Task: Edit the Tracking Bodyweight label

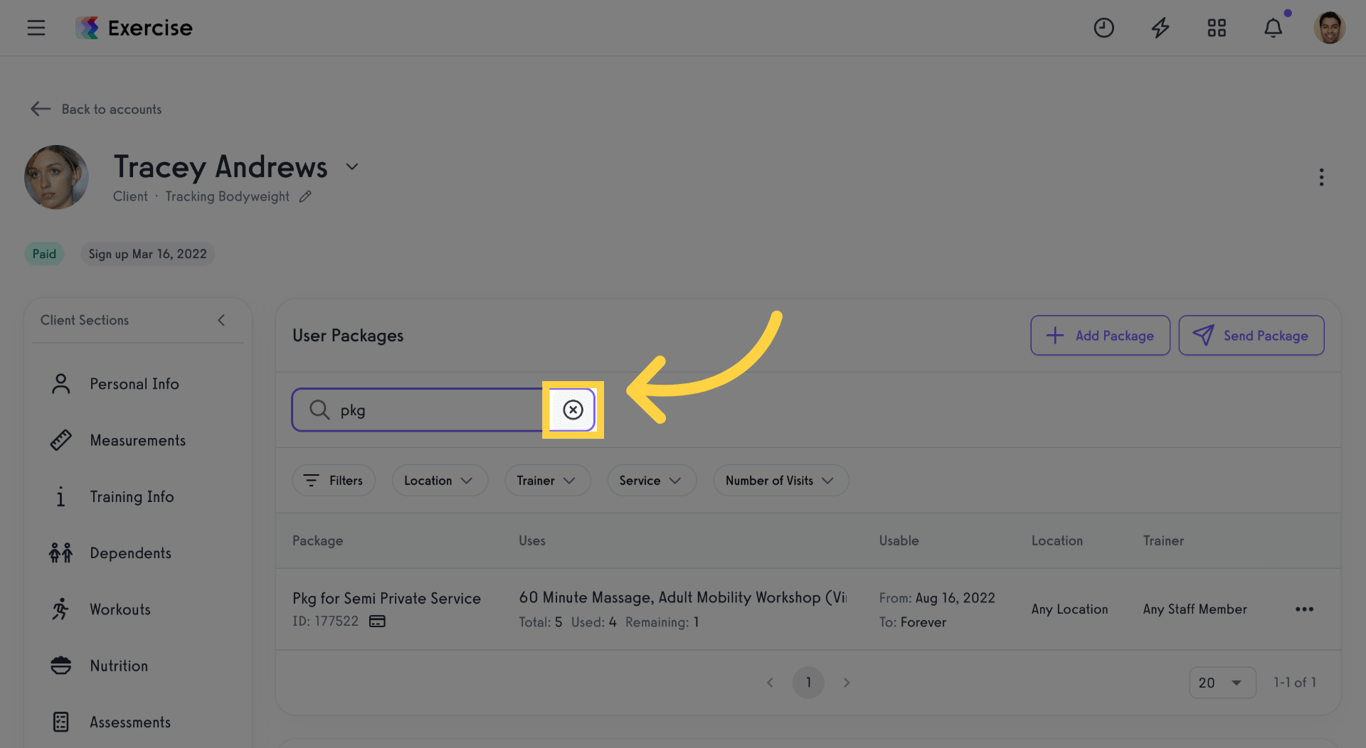Action: pos(305,197)
